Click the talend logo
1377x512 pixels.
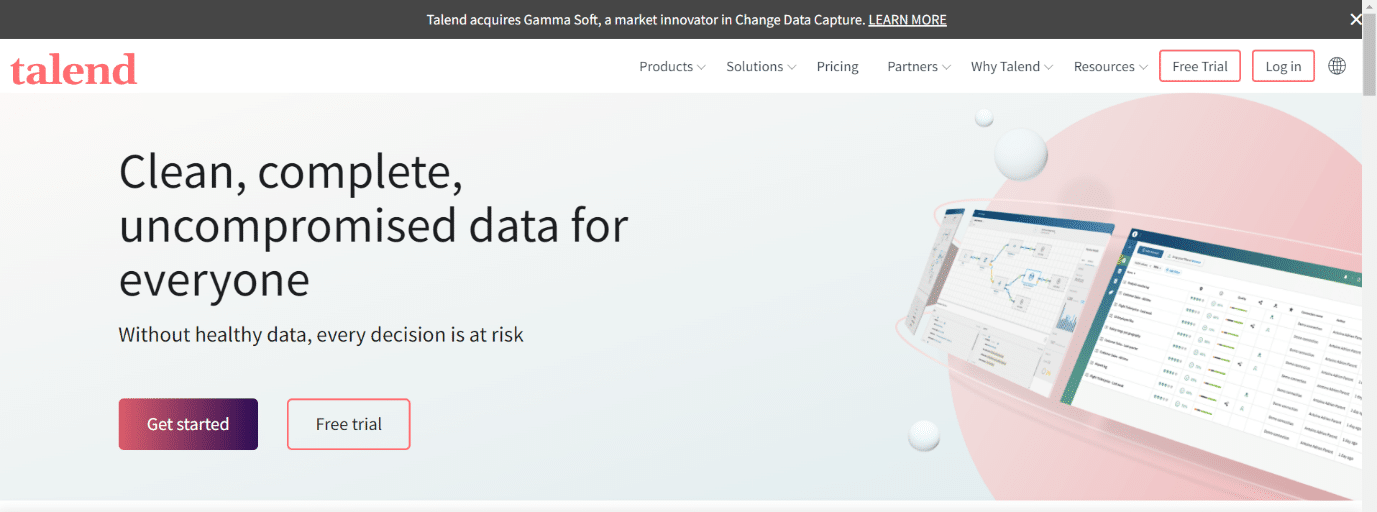pyautogui.click(x=73, y=68)
